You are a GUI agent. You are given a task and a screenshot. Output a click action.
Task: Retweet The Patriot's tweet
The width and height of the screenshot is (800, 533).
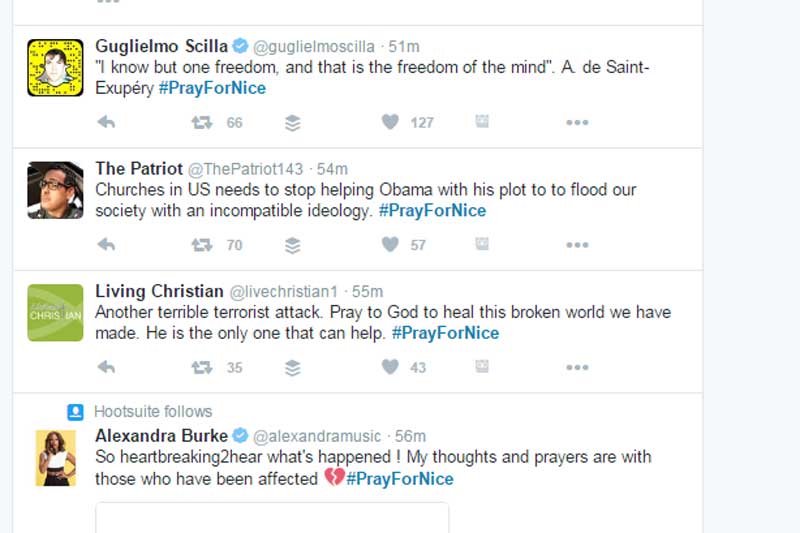(202, 244)
